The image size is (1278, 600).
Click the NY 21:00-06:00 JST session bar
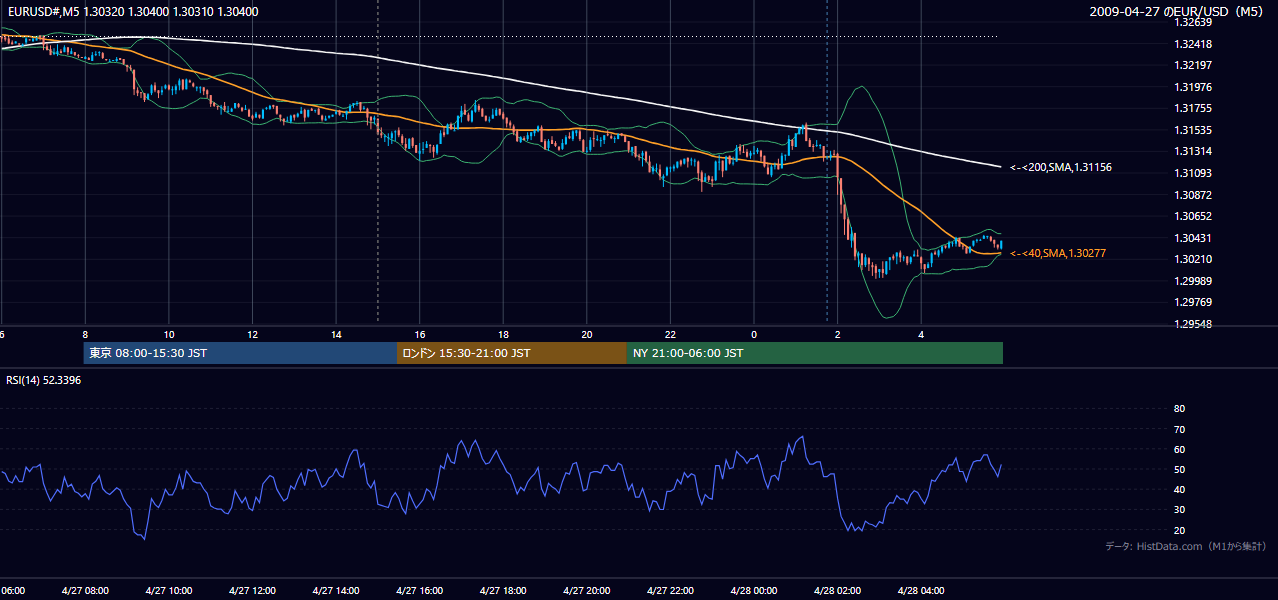point(815,353)
